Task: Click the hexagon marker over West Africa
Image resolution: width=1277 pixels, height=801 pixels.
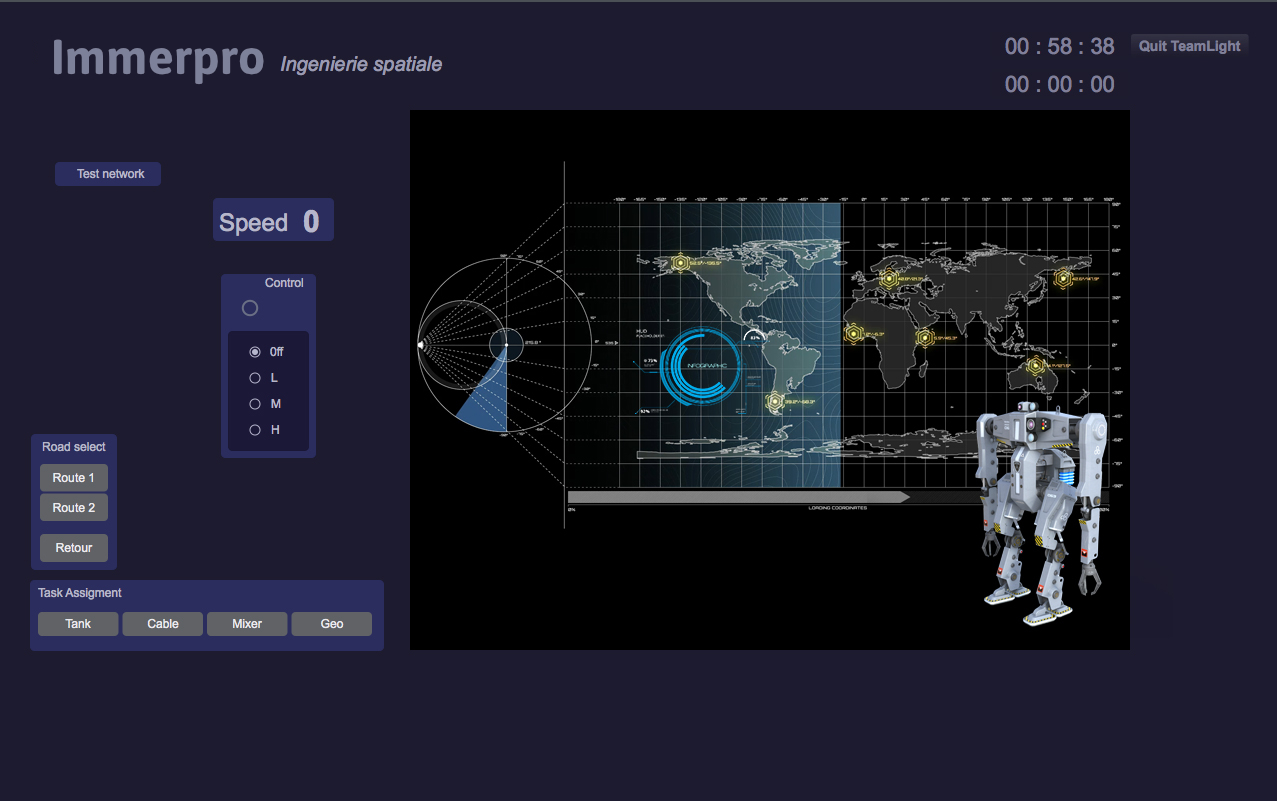Action: coord(853,333)
